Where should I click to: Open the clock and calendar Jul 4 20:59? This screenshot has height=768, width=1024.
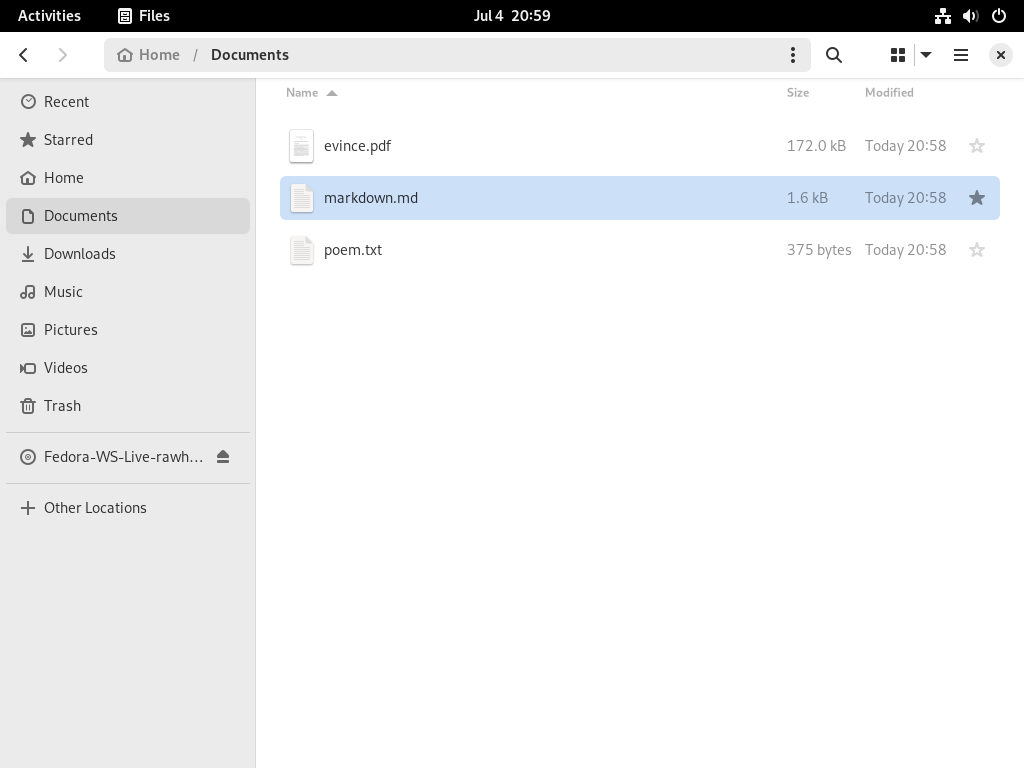pyautogui.click(x=512, y=16)
